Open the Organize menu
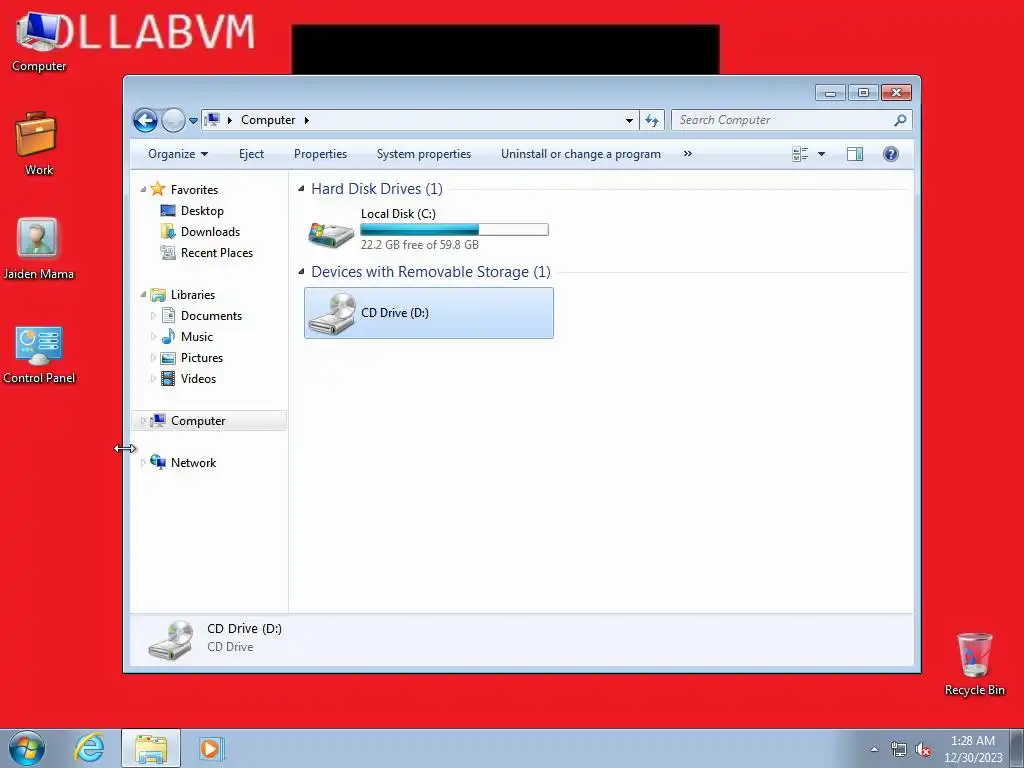Screen dimensions: 1024x768 point(178,154)
